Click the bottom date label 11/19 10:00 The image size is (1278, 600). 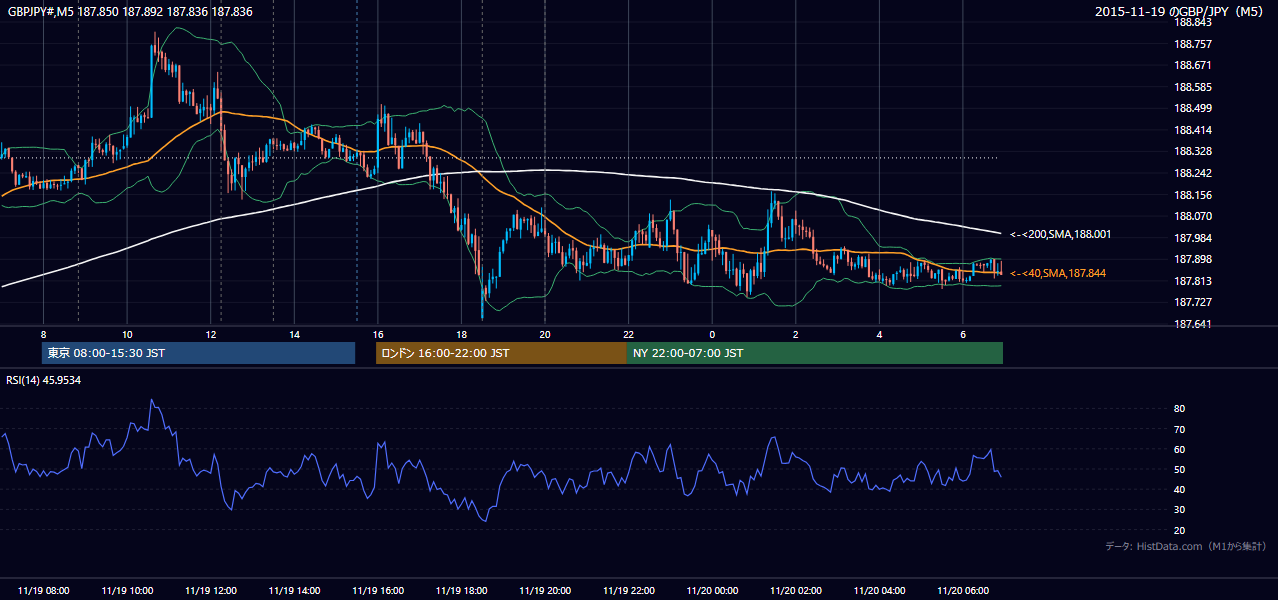coord(127,591)
